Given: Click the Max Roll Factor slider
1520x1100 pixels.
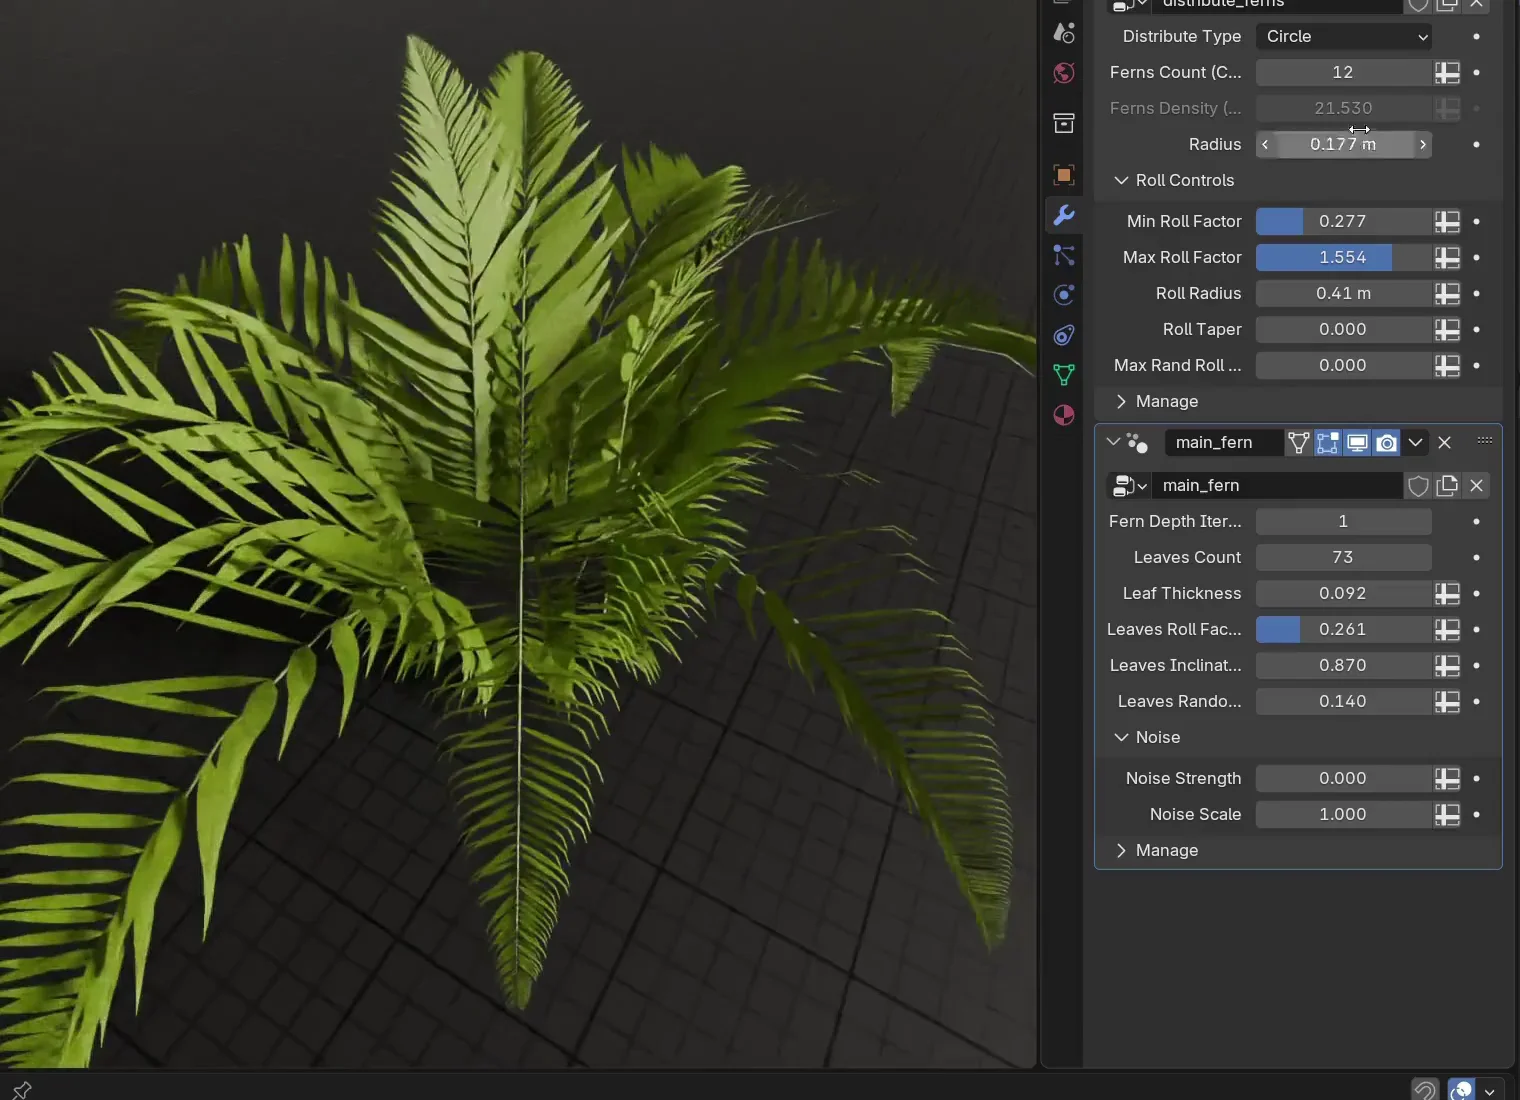Looking at the screenshot, I should click(1343, 258).
